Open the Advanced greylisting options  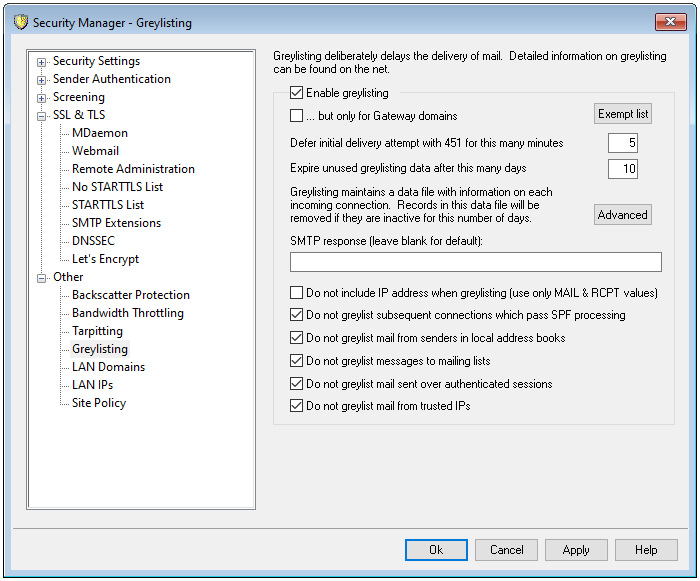pos(623,215)
